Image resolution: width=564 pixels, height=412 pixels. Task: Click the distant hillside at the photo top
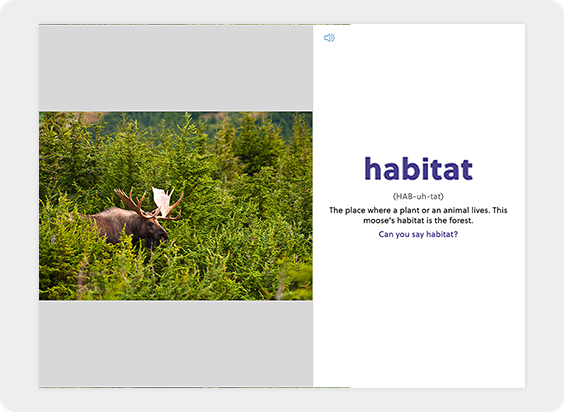201,121
